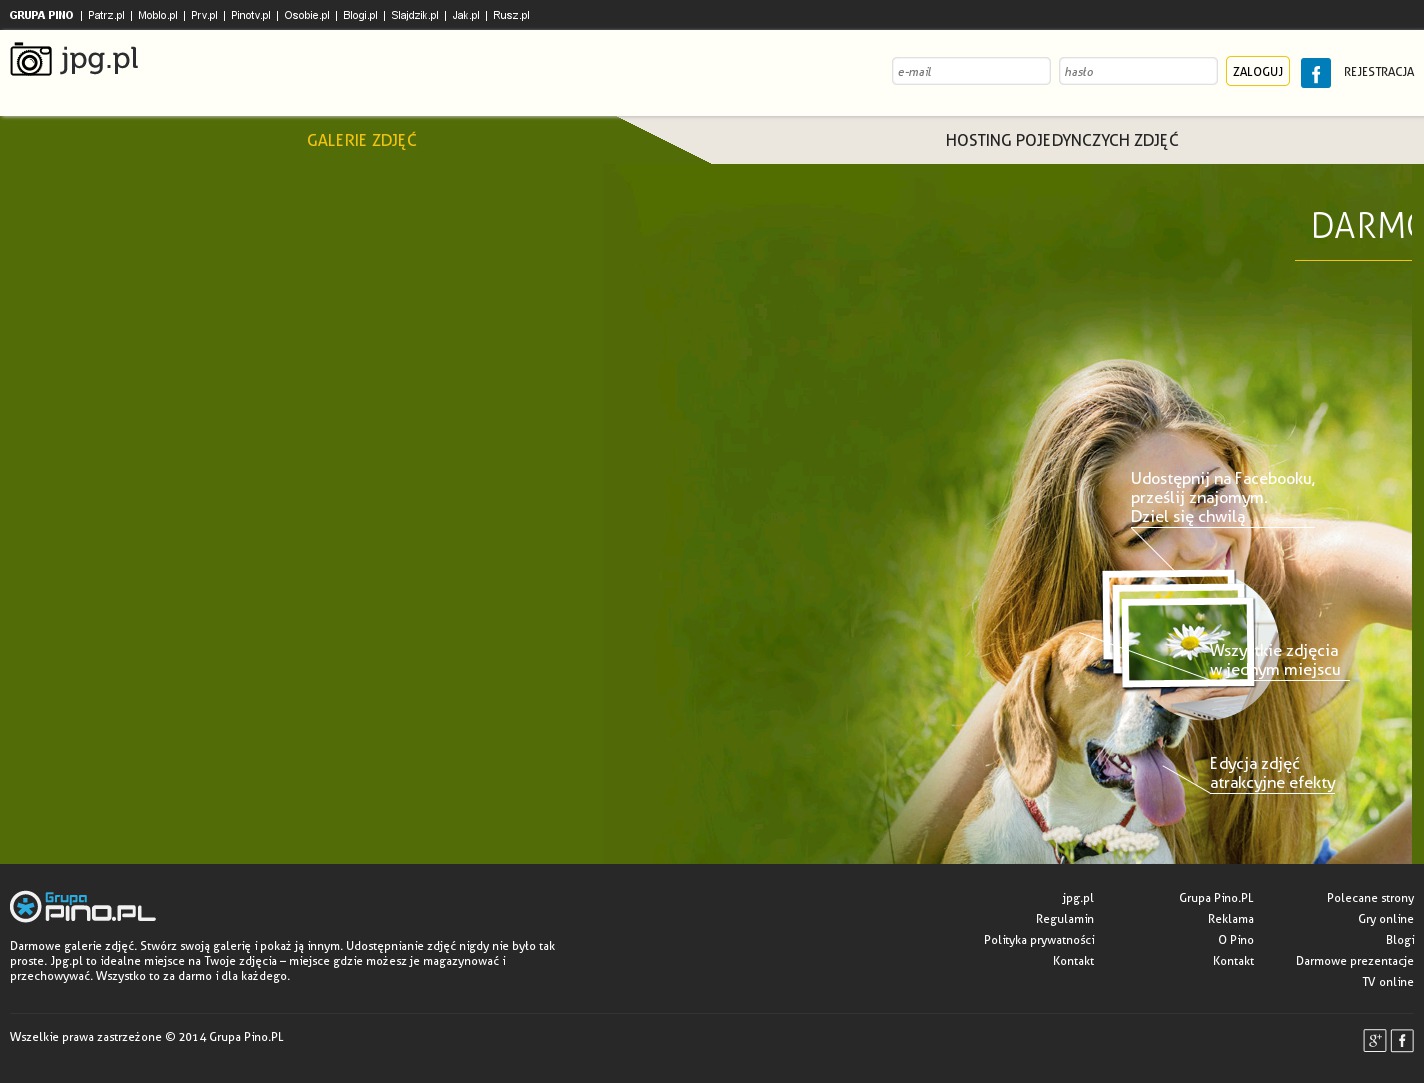This screenshot has width=1424, height=1083.
Task: Log in with the Facebook icon
Action: (1315, 73)
